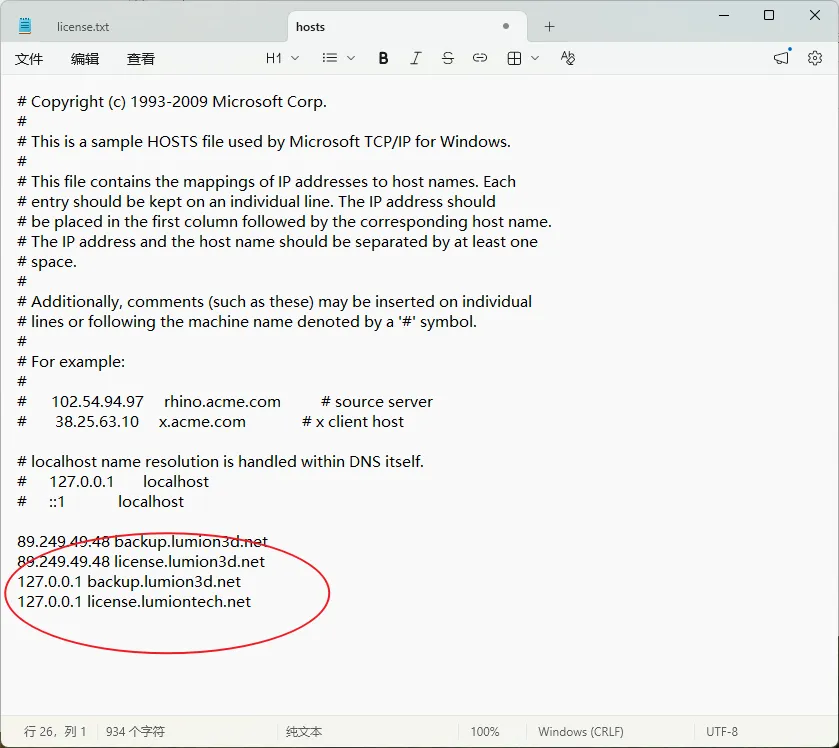Open Notepad settings gear
The image size is (839, 748).
814,58
